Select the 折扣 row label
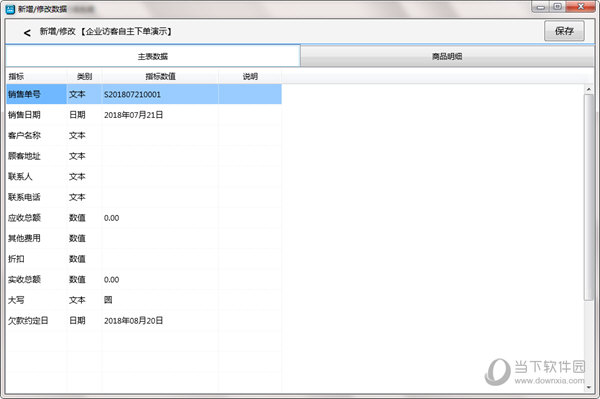Viewport: 600px width, 399px height. 16,259
